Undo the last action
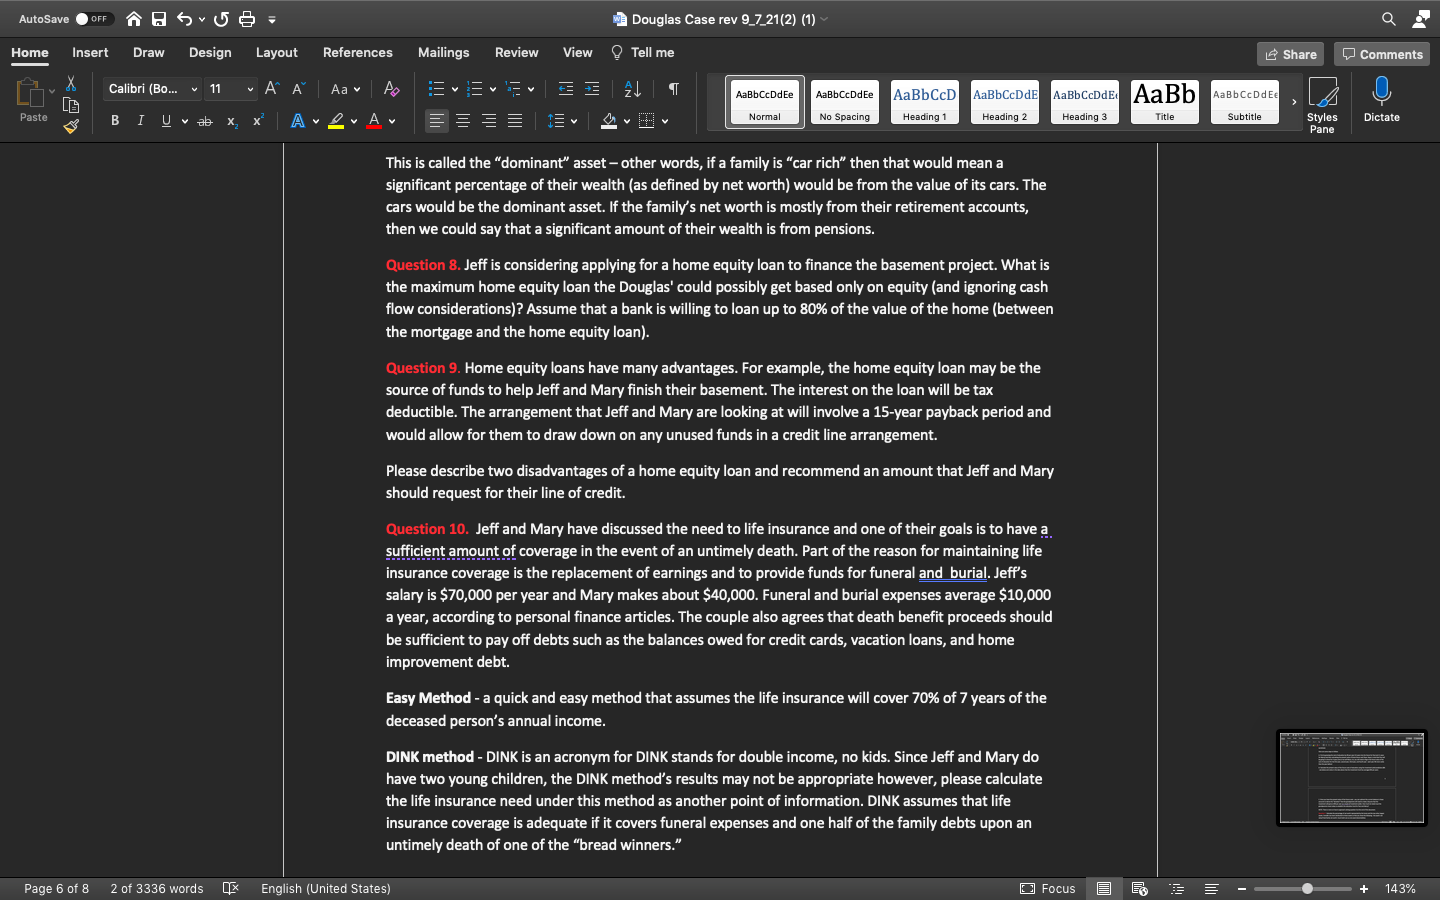 tap(184, 19)
